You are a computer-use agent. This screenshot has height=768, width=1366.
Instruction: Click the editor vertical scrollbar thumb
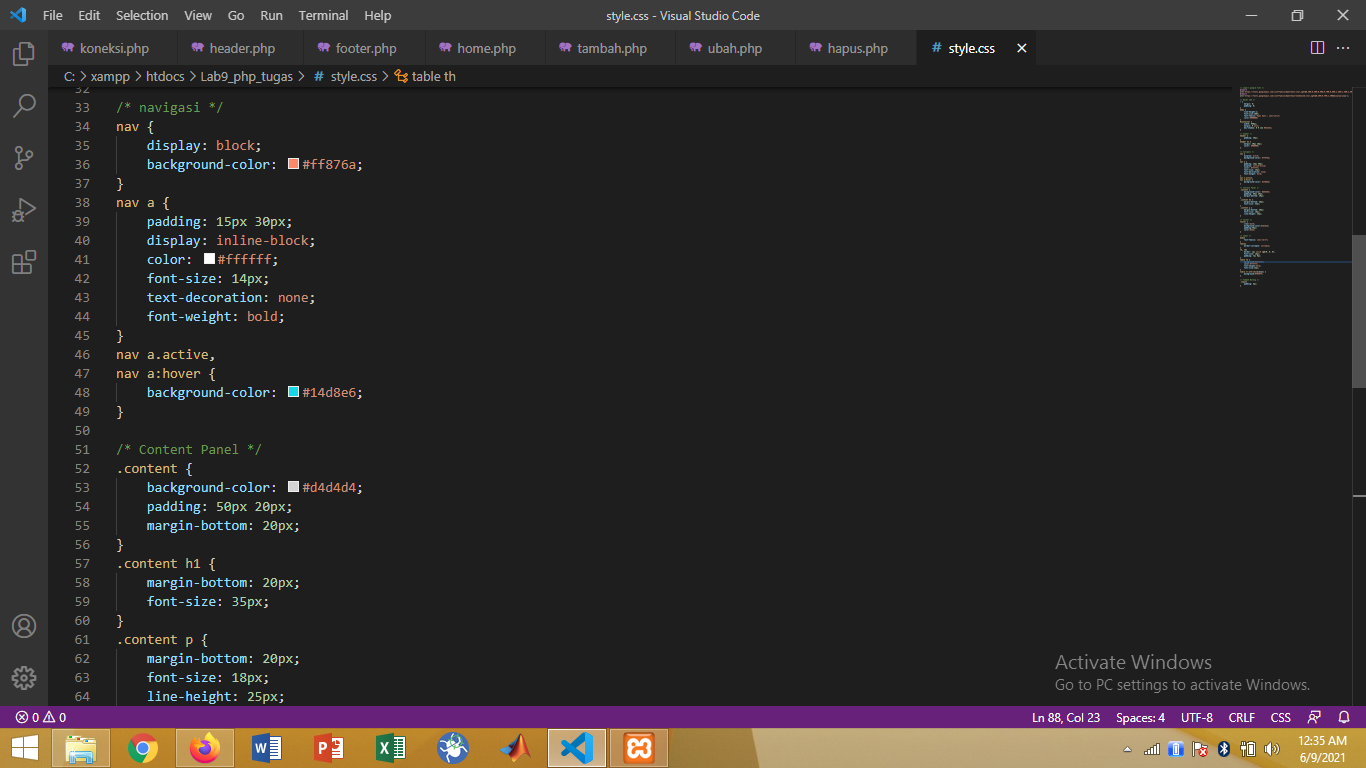[x=1359, y=312]
